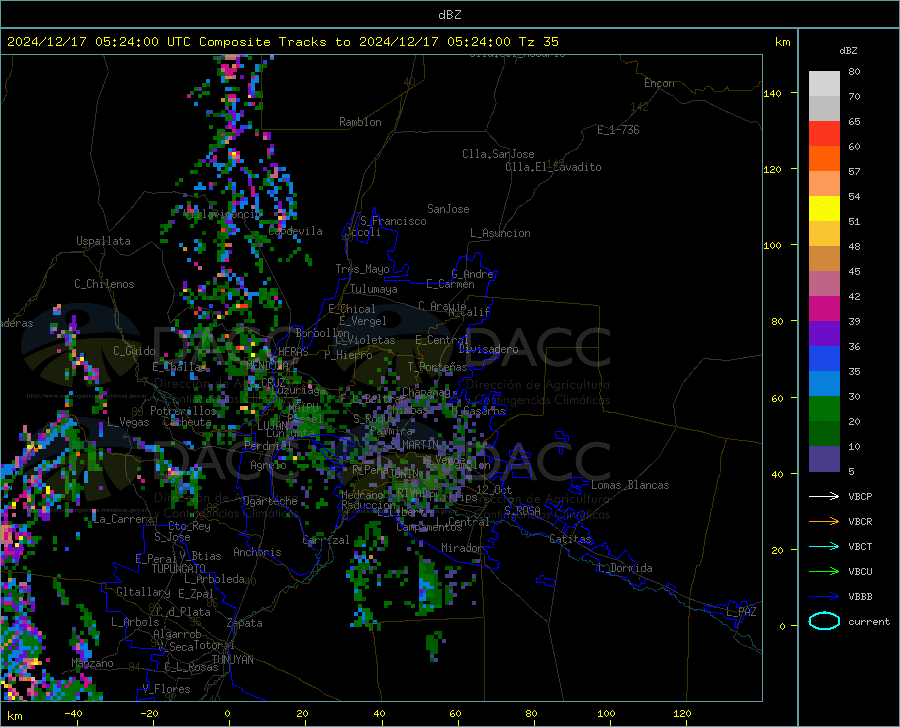
Task: Click the Lomas_Blancas map label
Action: point(630,485)
